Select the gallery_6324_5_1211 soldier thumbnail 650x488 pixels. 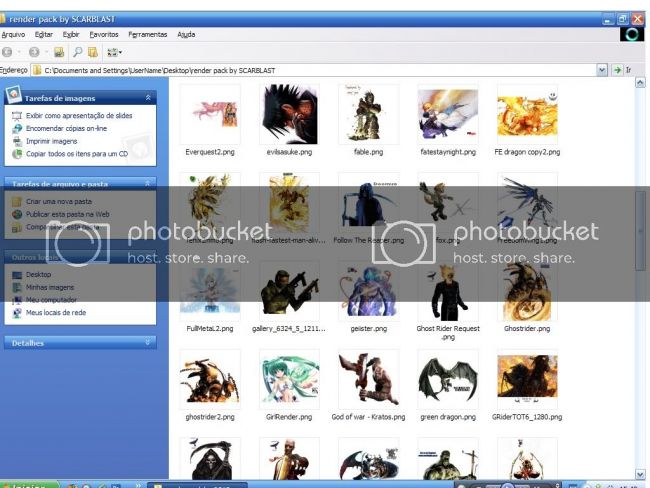click(289, 291)
